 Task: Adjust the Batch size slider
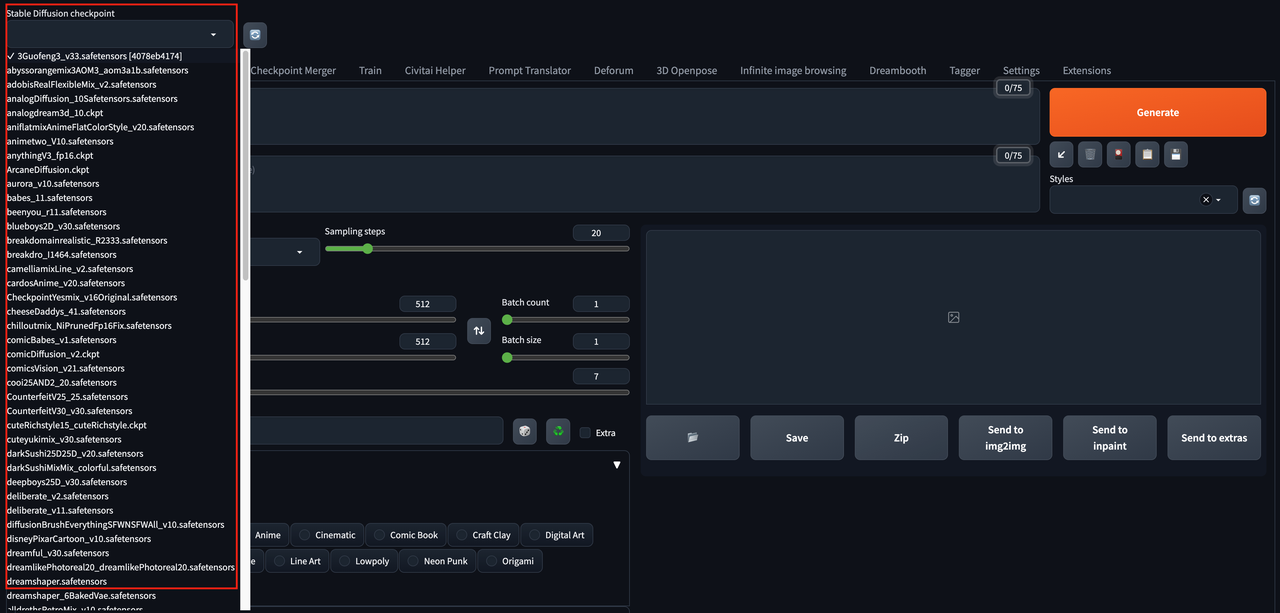565,357
